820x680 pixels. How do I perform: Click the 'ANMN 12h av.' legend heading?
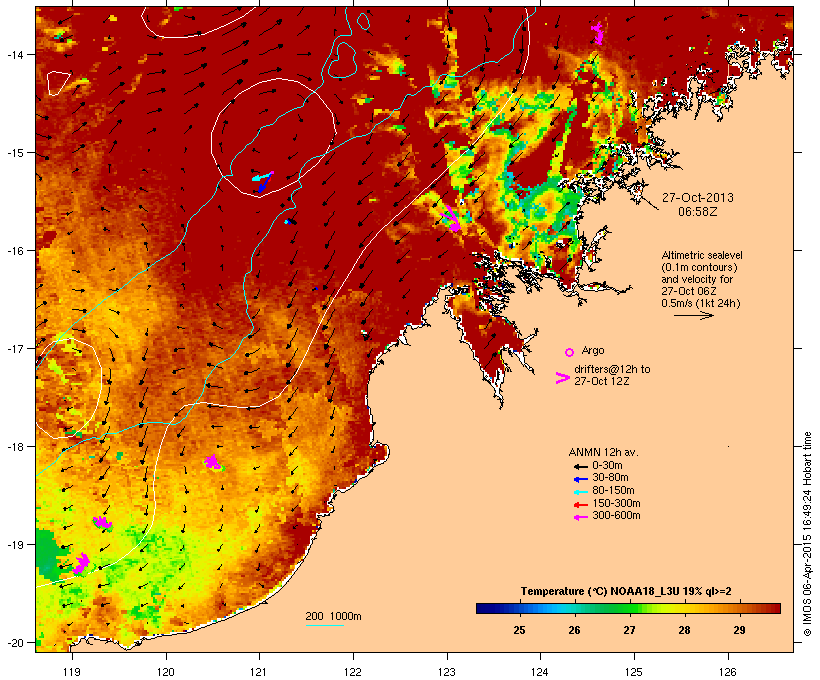(603, 452)
